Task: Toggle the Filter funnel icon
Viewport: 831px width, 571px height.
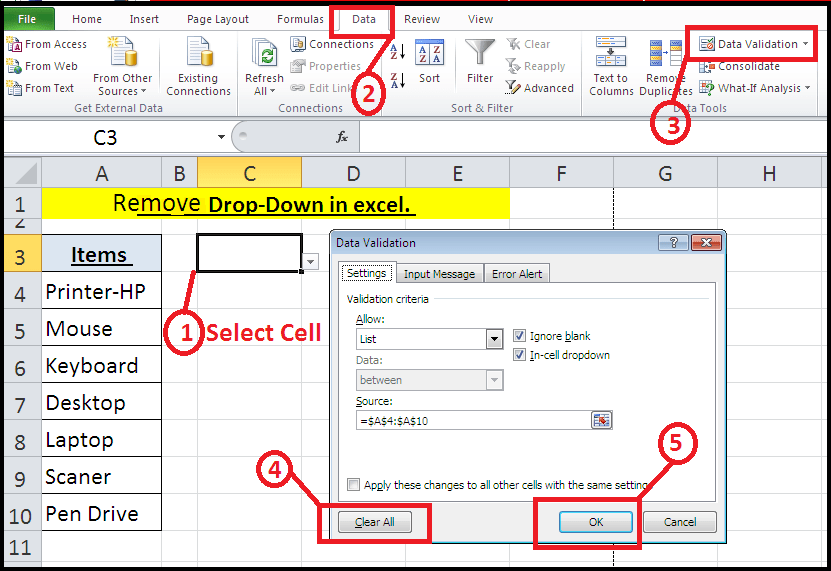Action: pyautogui.click(x=480, y=52)
